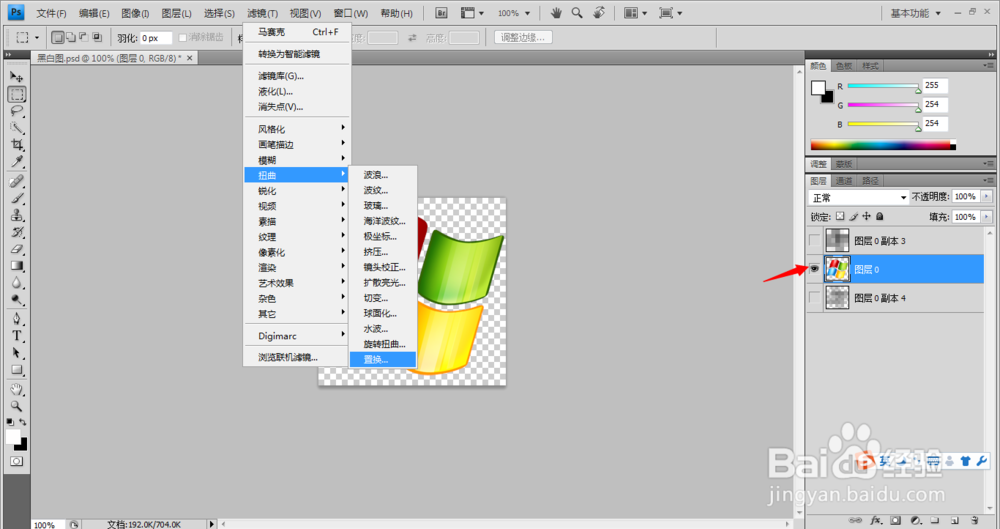Viewport: 1000px width, 529px height.
Task: Toggle Quick Mask mode
Action: 17,461
